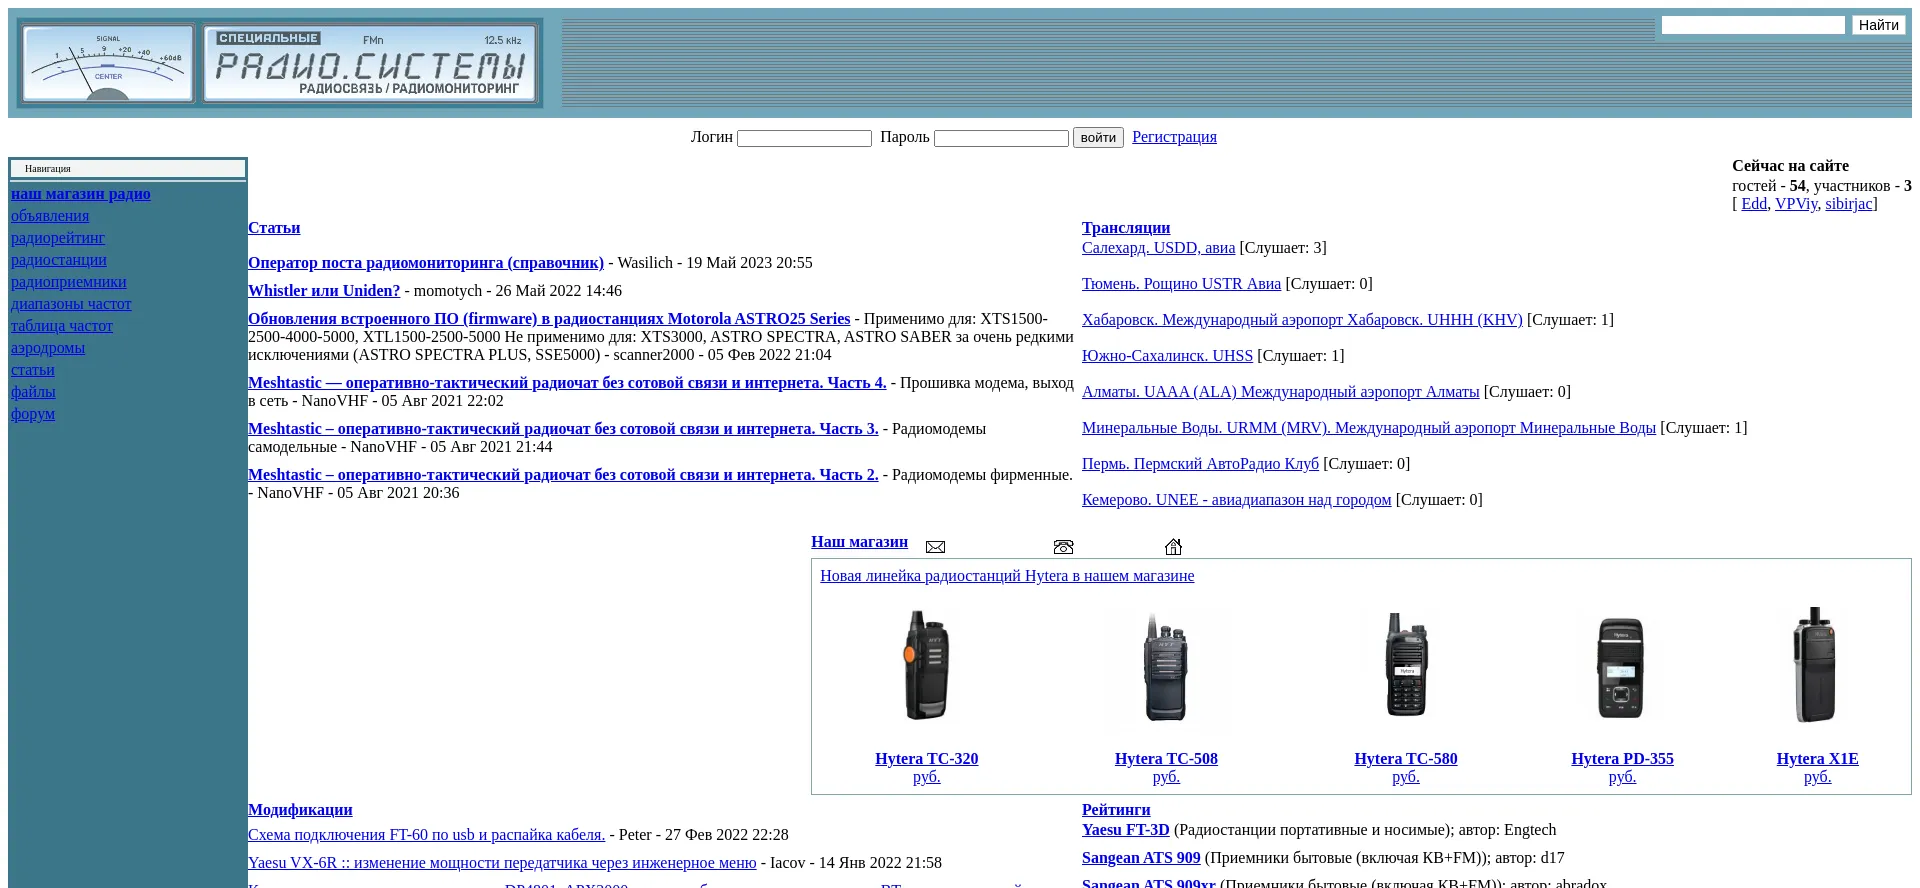The height and width of the screenshot is (888, 1920).
Task: Open the Sangean ATS 909 rating link
Action: click(x=1141, y=858)
